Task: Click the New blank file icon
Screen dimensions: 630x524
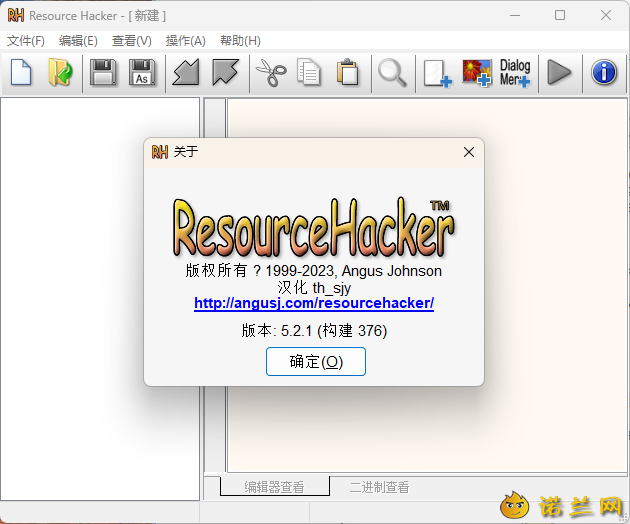Action: [x=21, y=73]
